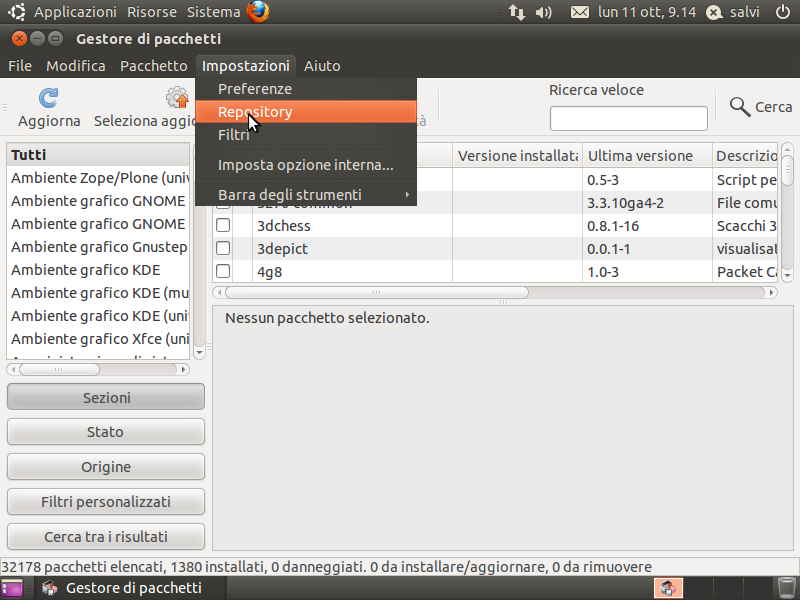Screen dimensions: 800x600
Task: Open the File menu
Action: tap(20, 66)
